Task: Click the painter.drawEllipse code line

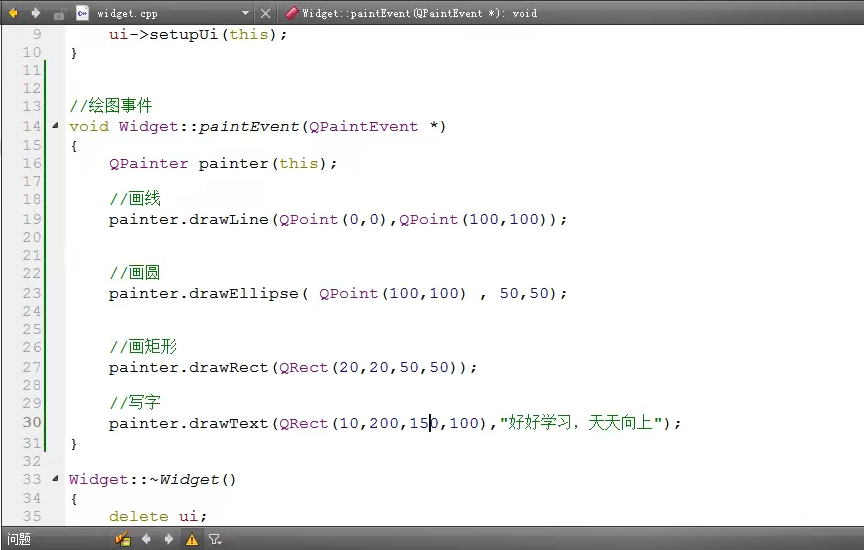Action: pyautogui.click(x=337, y=293)
